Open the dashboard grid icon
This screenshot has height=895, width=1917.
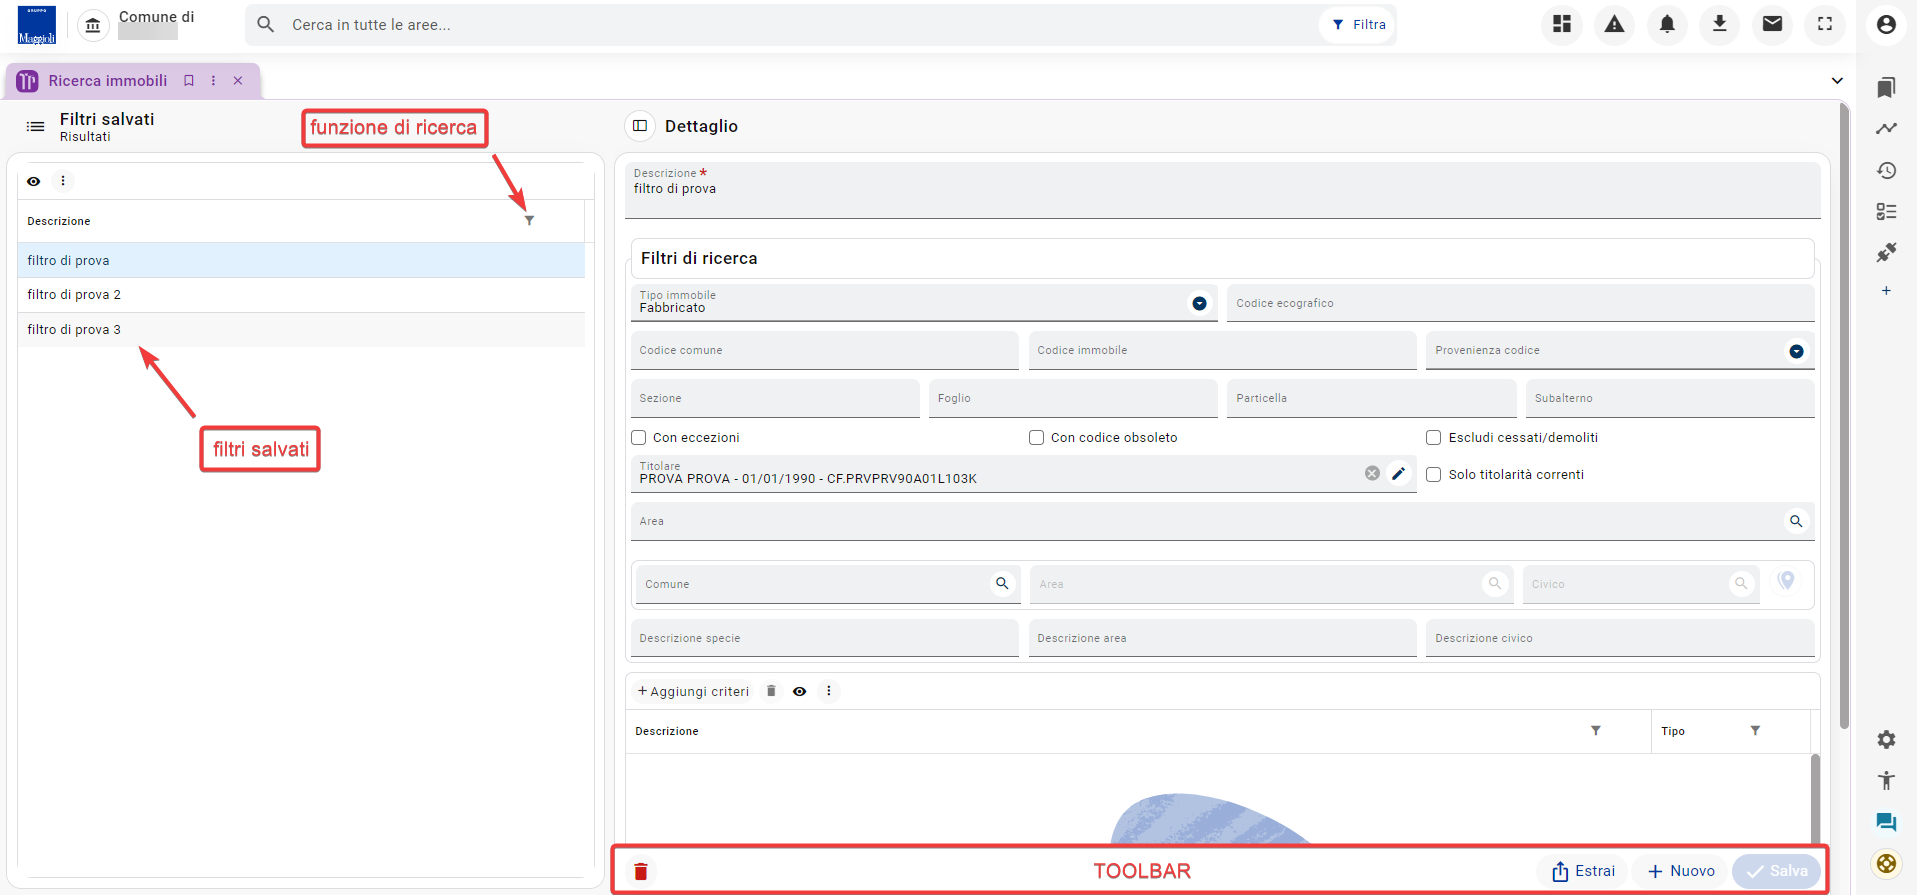coord(1562,24)
